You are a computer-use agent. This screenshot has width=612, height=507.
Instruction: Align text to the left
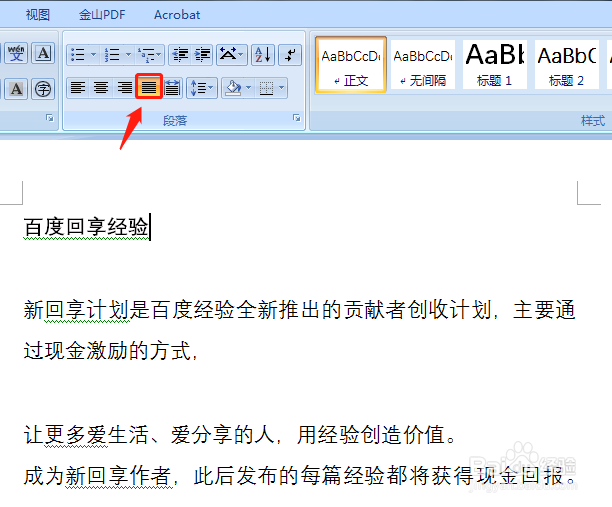tap(78, 87)
